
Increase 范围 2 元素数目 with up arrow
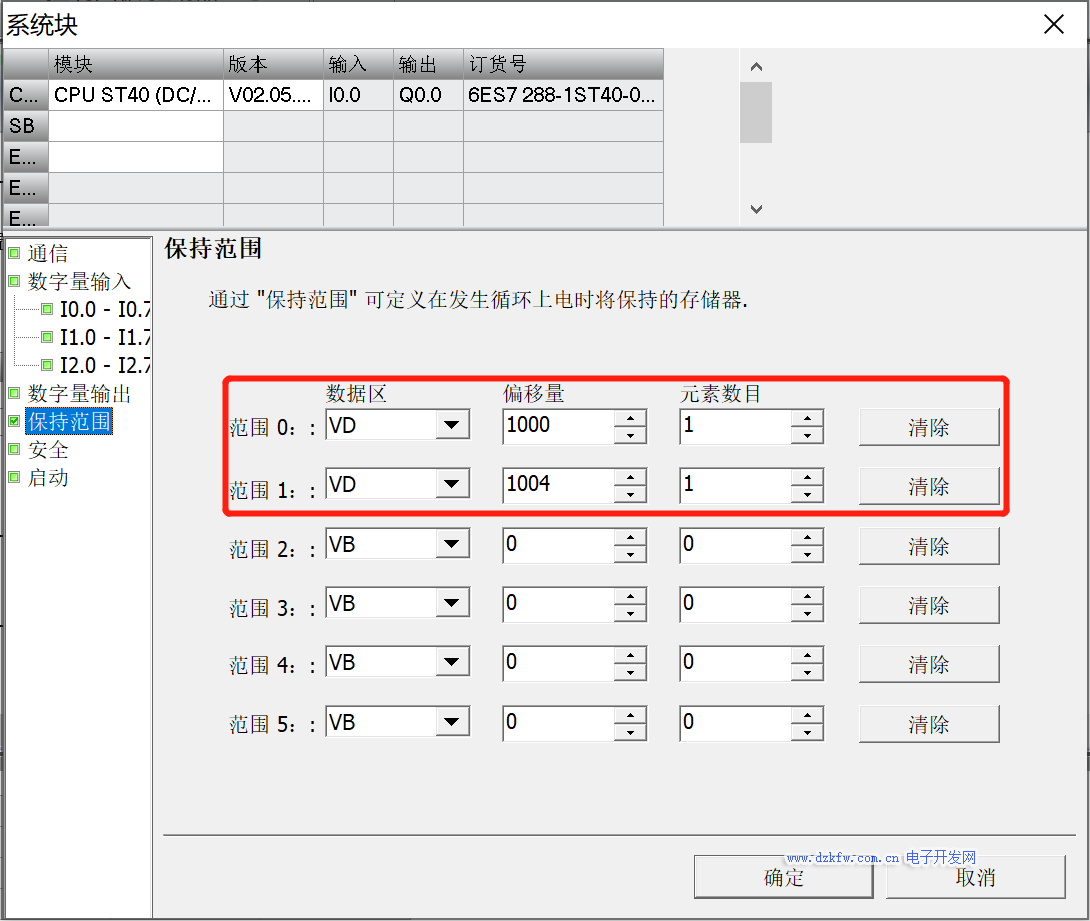(x=807, y=537)
